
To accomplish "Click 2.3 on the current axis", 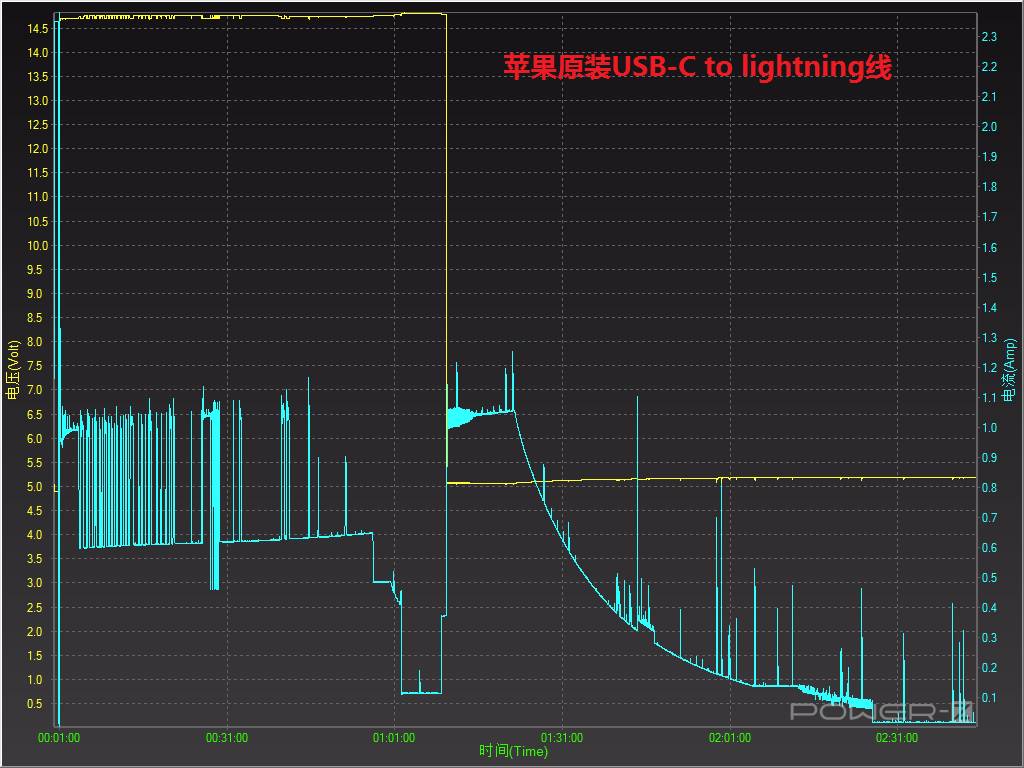I will (x=989, y=37).
